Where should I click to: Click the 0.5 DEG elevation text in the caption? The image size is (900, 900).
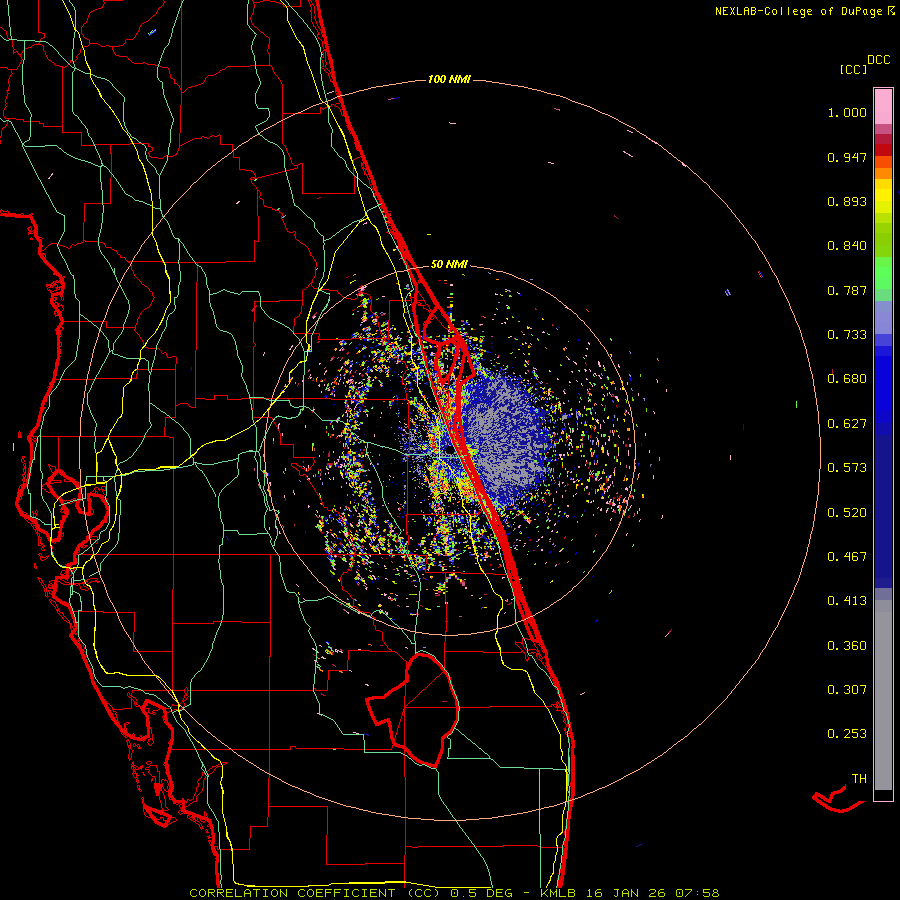481,893
